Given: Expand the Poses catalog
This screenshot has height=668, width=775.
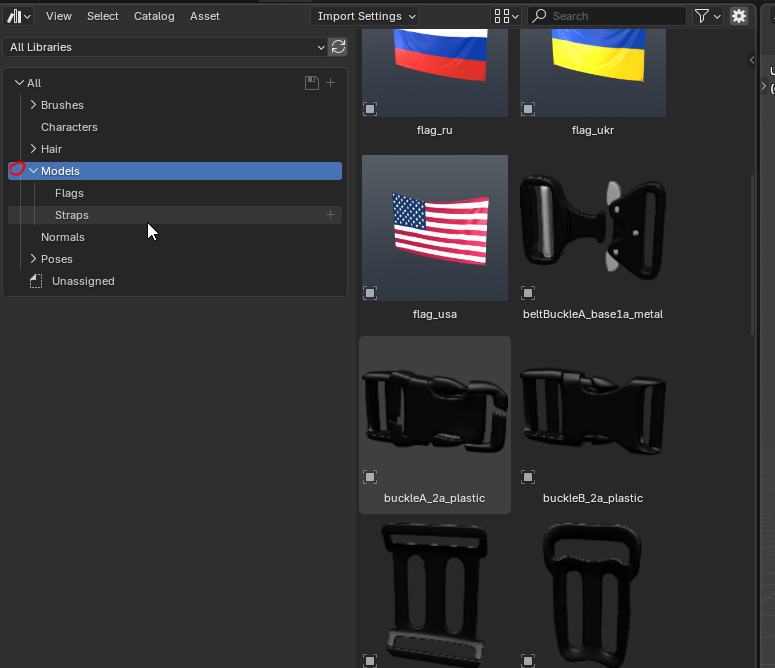Looking at the screenshot, I should pos(33,258).
